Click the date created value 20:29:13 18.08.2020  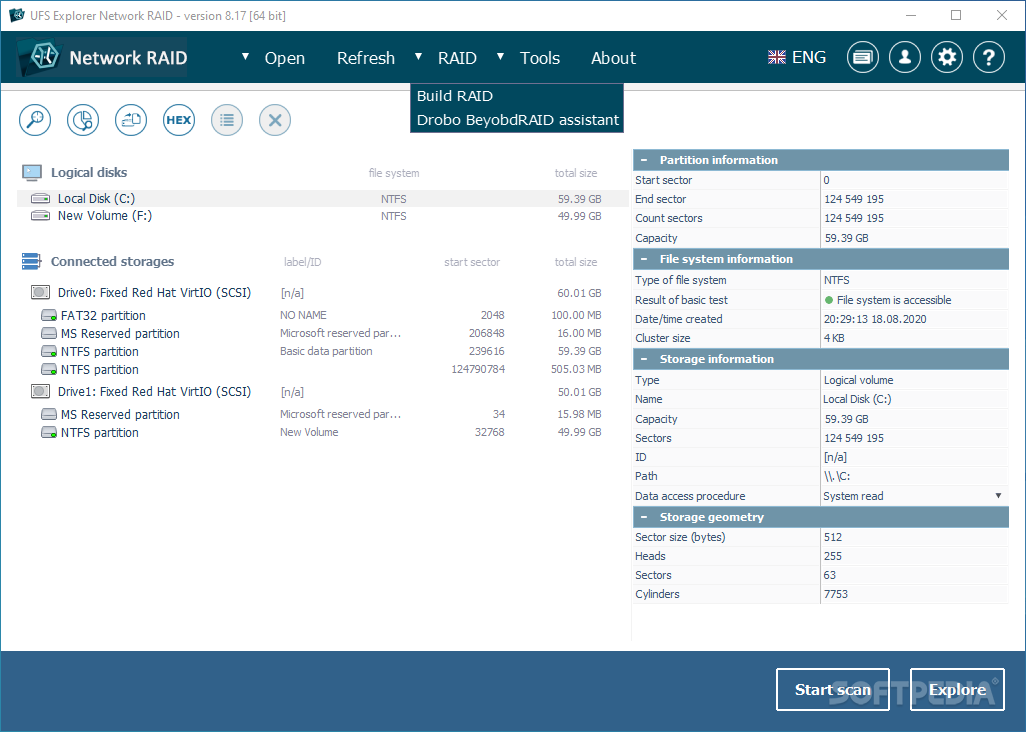pos(875,319)
